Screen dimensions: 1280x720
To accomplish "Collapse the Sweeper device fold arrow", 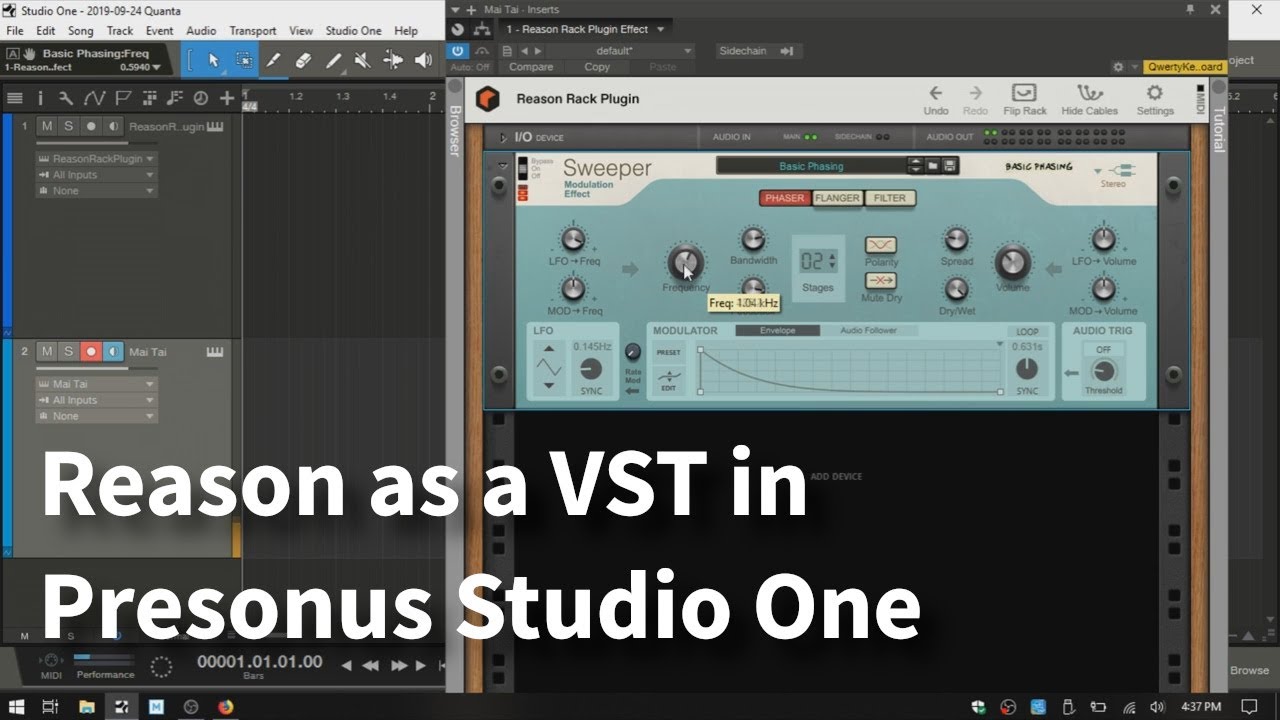I will [503, 166].
